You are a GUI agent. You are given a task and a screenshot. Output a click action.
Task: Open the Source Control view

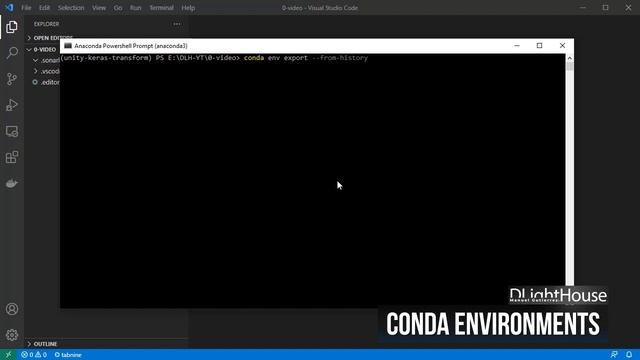tap(12, 79)
